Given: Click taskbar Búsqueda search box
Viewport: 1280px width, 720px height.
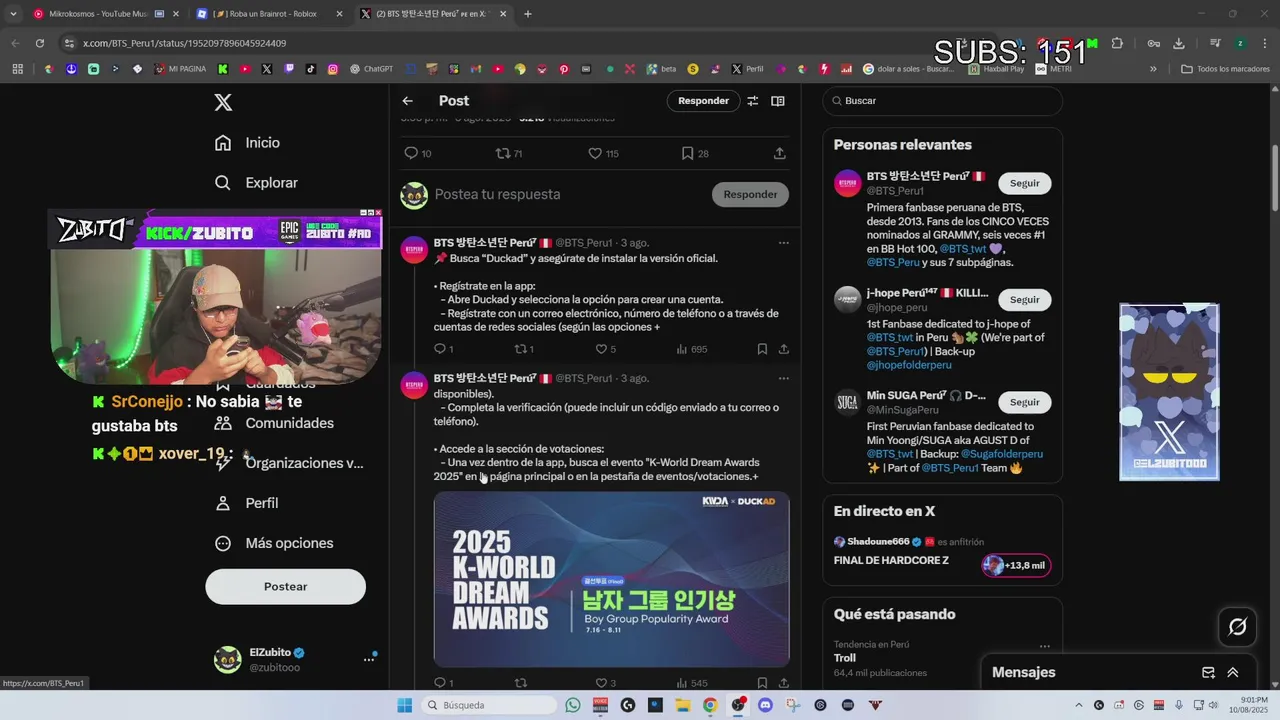Looking at the screenshot, I should coord(488,705).
